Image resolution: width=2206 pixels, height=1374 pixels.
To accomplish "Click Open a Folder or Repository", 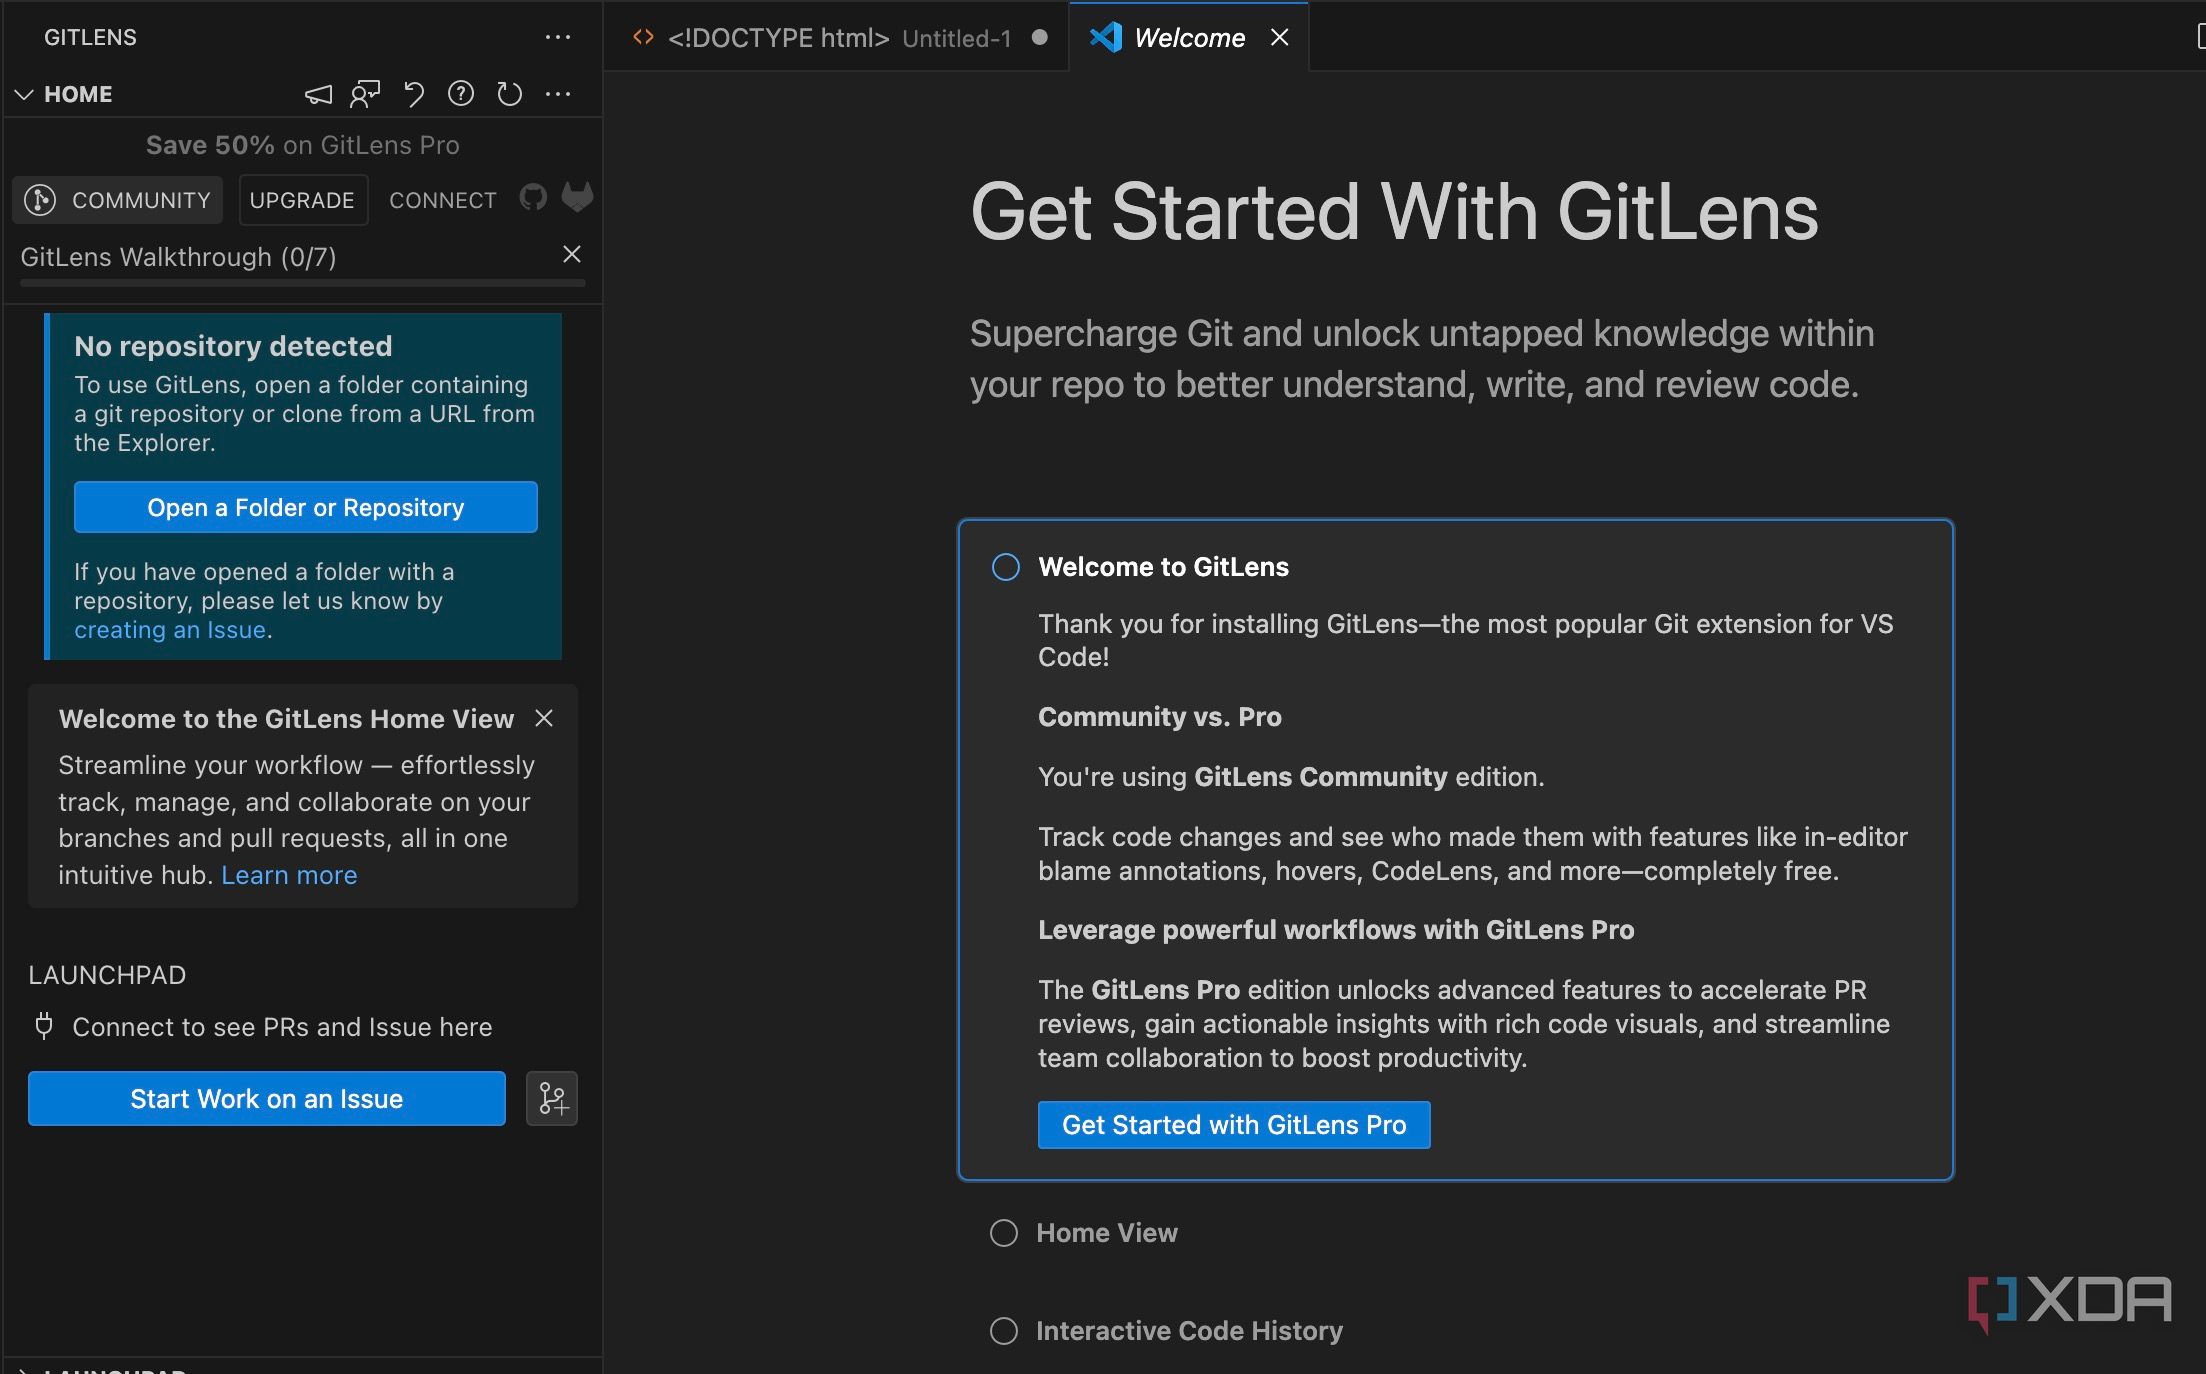I will click(306, 507).
